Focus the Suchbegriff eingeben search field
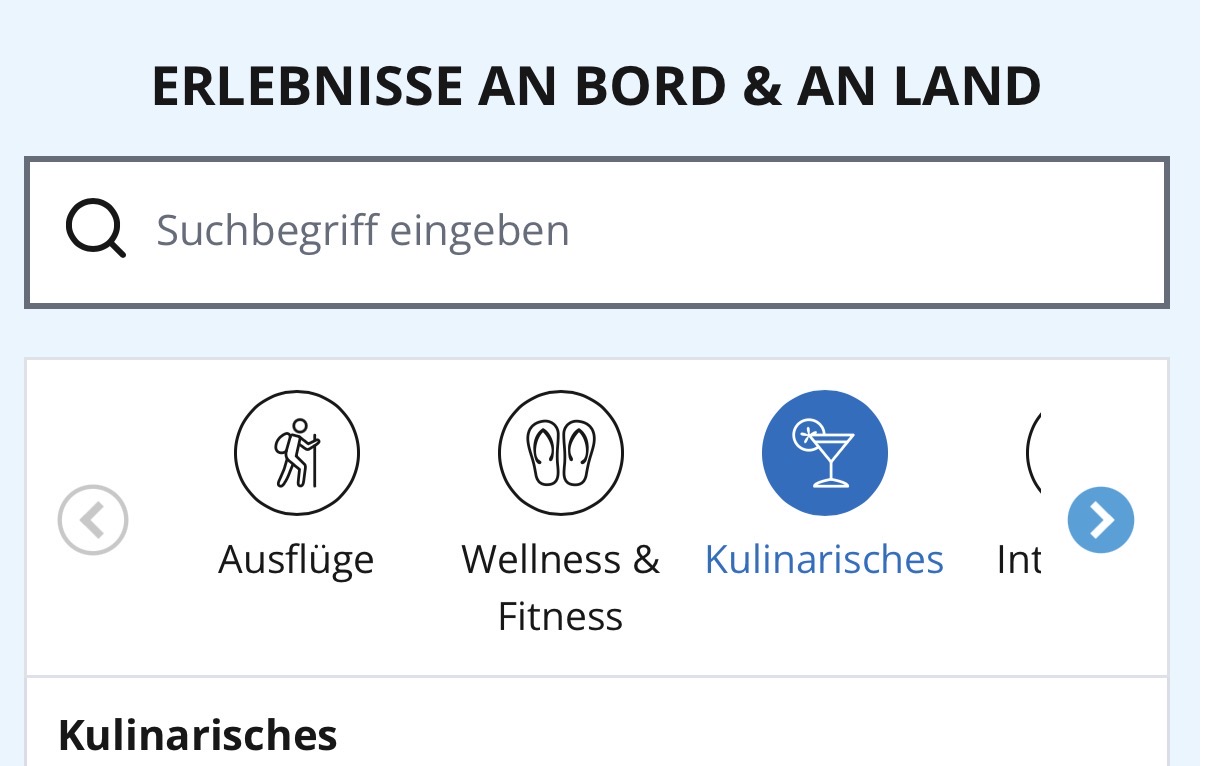Screen dimensions: 1206x766 597,232
